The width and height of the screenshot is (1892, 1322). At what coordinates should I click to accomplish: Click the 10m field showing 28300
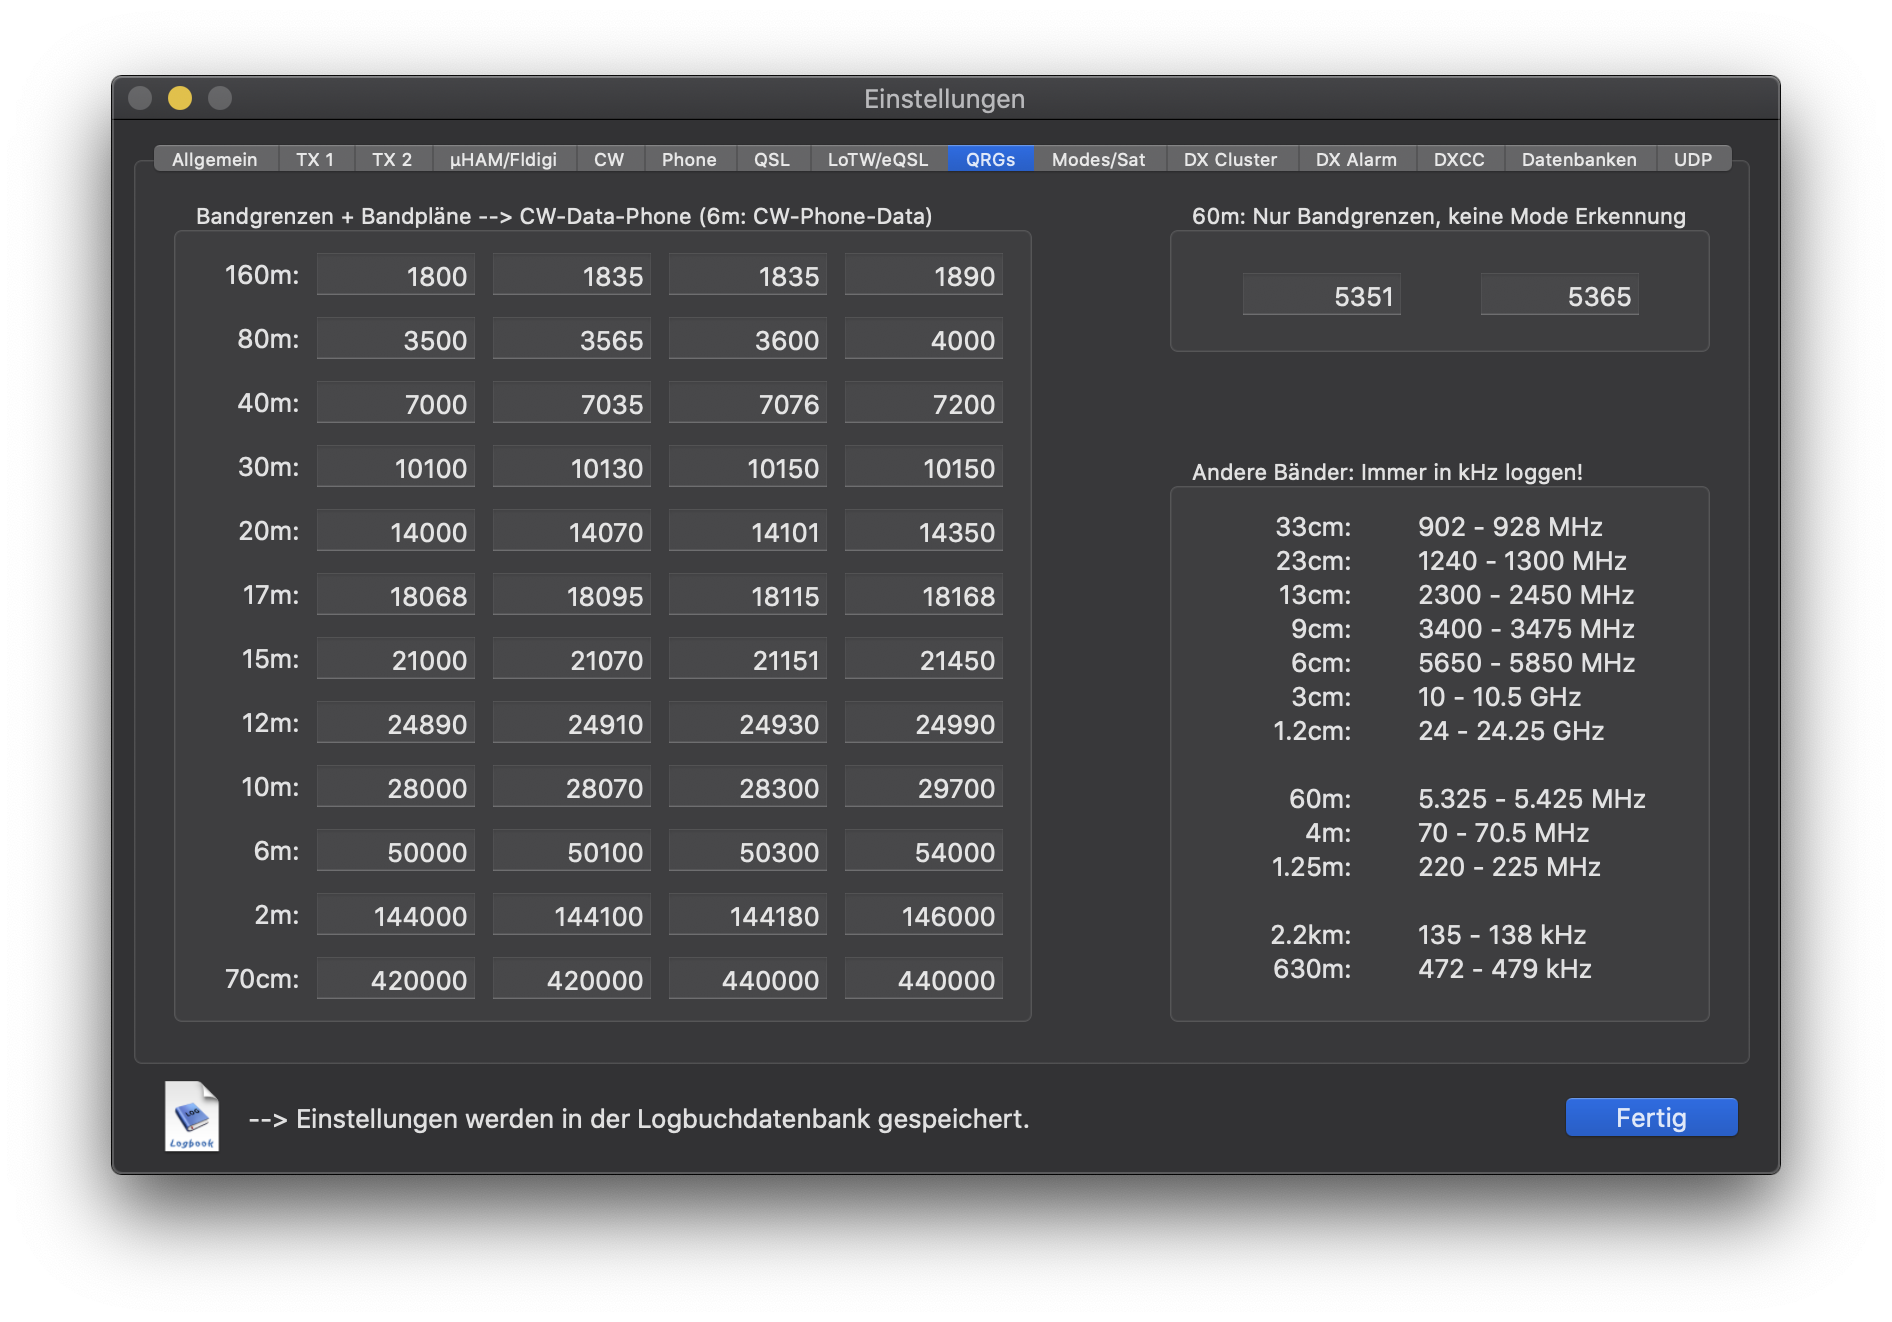point(748,788)
